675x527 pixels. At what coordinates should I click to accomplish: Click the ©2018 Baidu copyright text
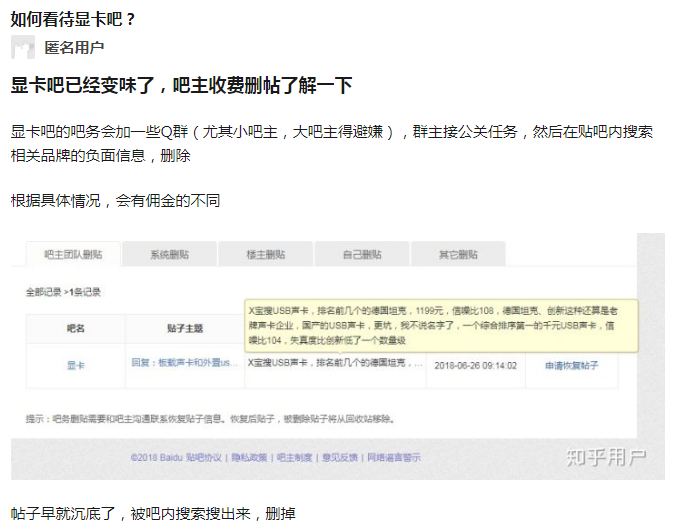pos(157,457)
